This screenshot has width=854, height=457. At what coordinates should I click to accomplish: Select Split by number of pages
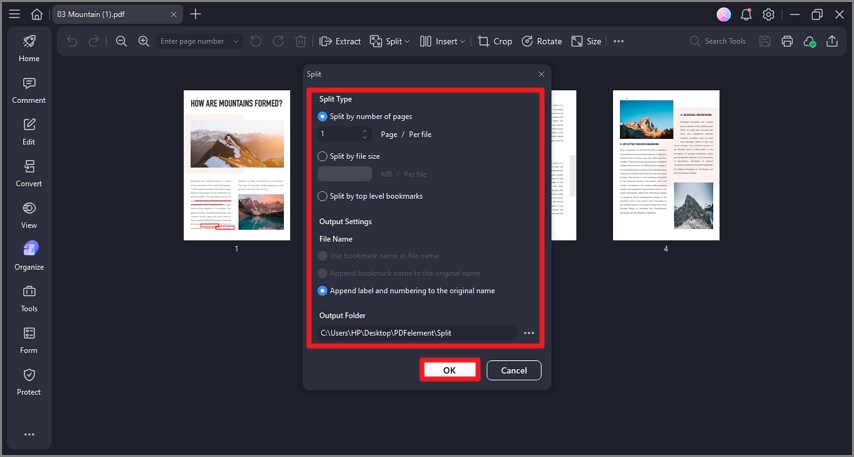(x=365, y=117)
